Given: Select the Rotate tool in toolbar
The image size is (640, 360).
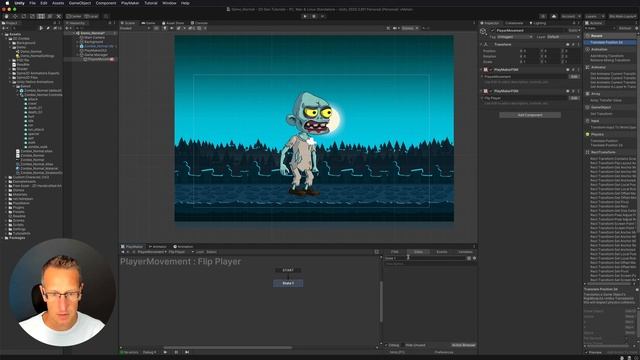Looking at the screenshot, I should click(24, 16).
